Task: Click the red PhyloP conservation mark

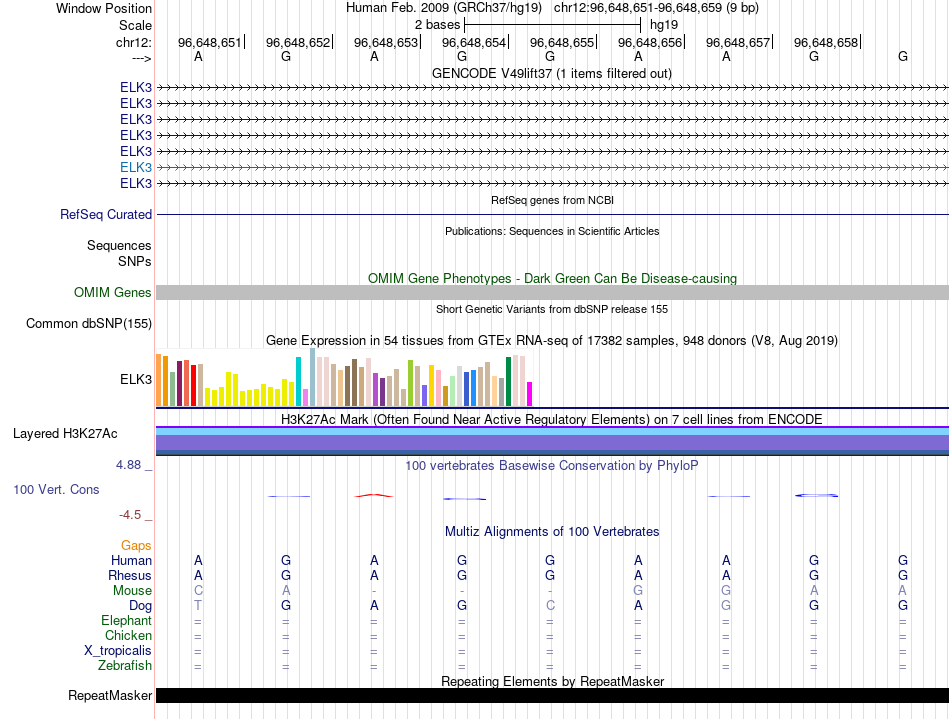Action: pos(373,495)
